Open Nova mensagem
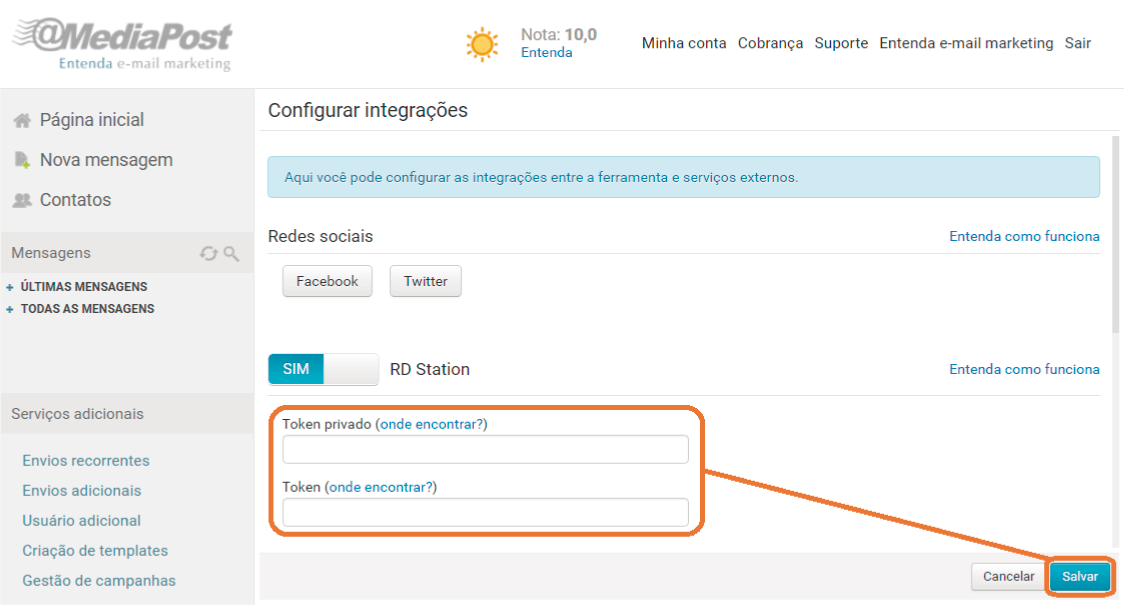 pos(106,160)
